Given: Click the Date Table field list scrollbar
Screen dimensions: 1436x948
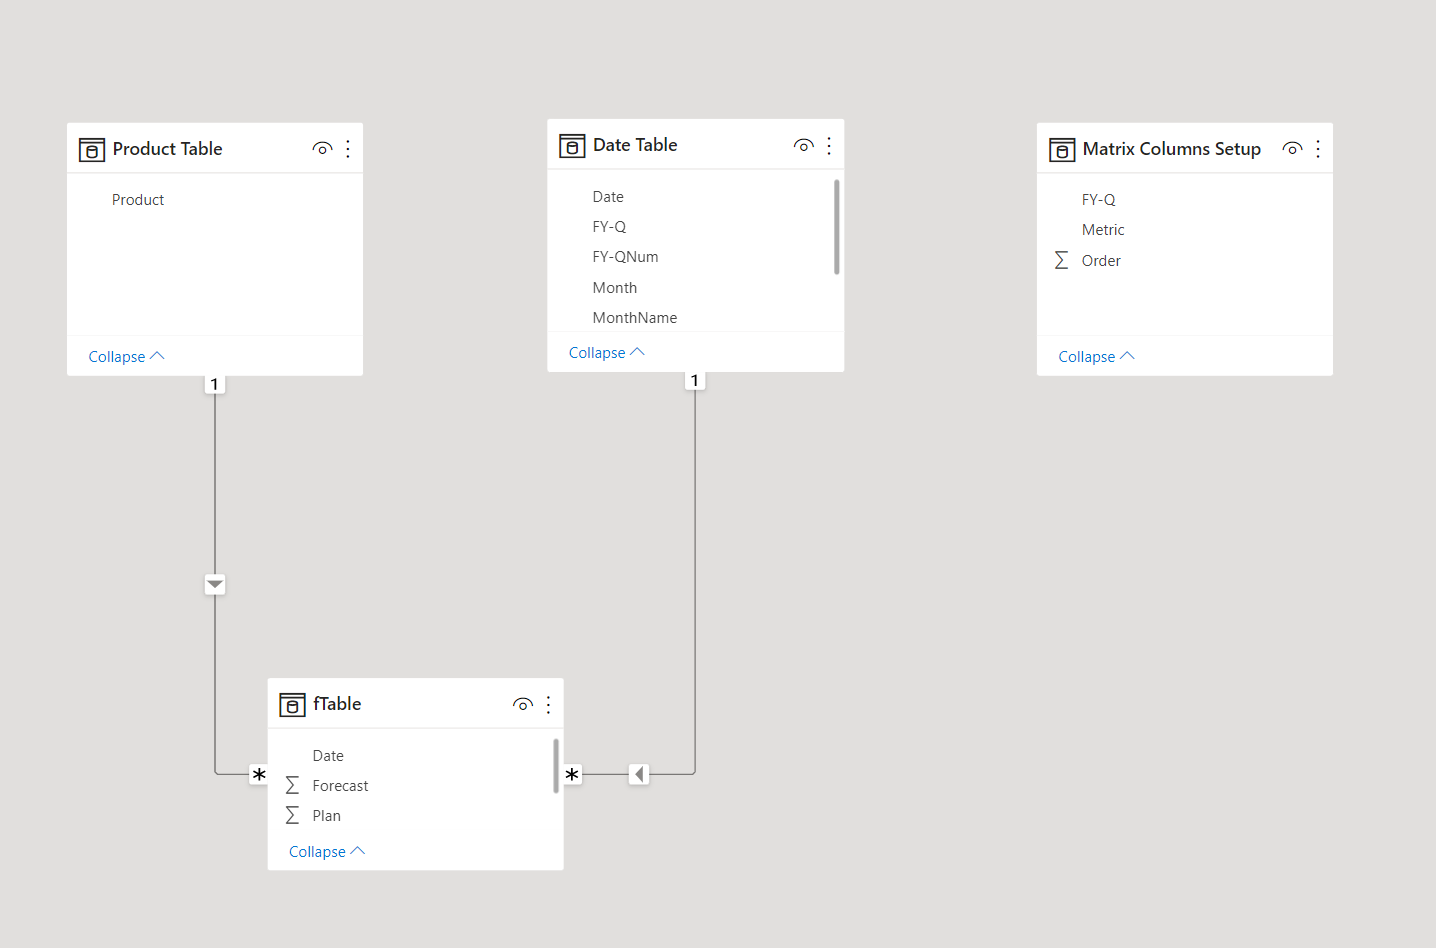Looking at the screenshot, I should click(836, 227).
